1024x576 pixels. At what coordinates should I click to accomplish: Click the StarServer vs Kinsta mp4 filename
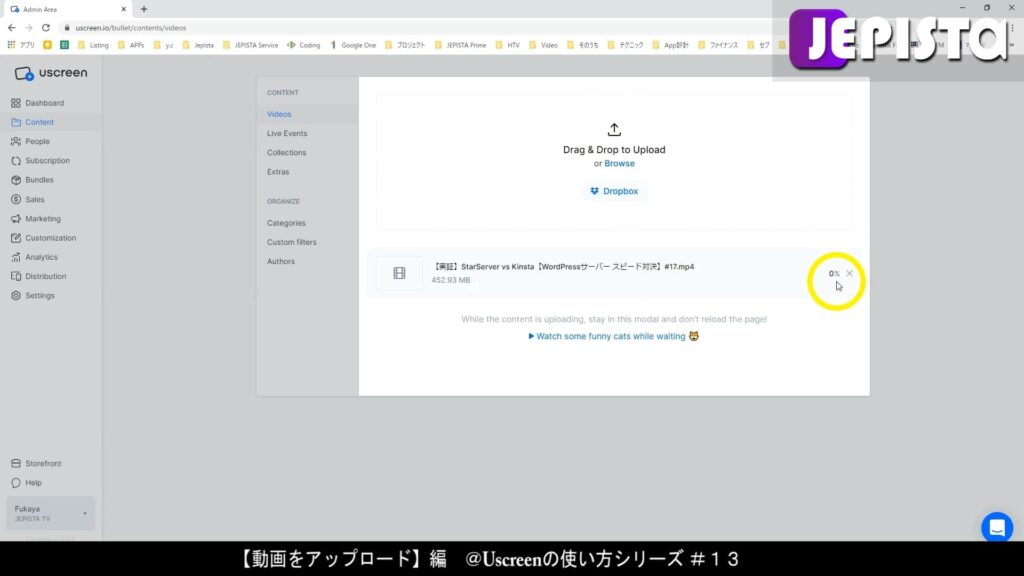564,266
